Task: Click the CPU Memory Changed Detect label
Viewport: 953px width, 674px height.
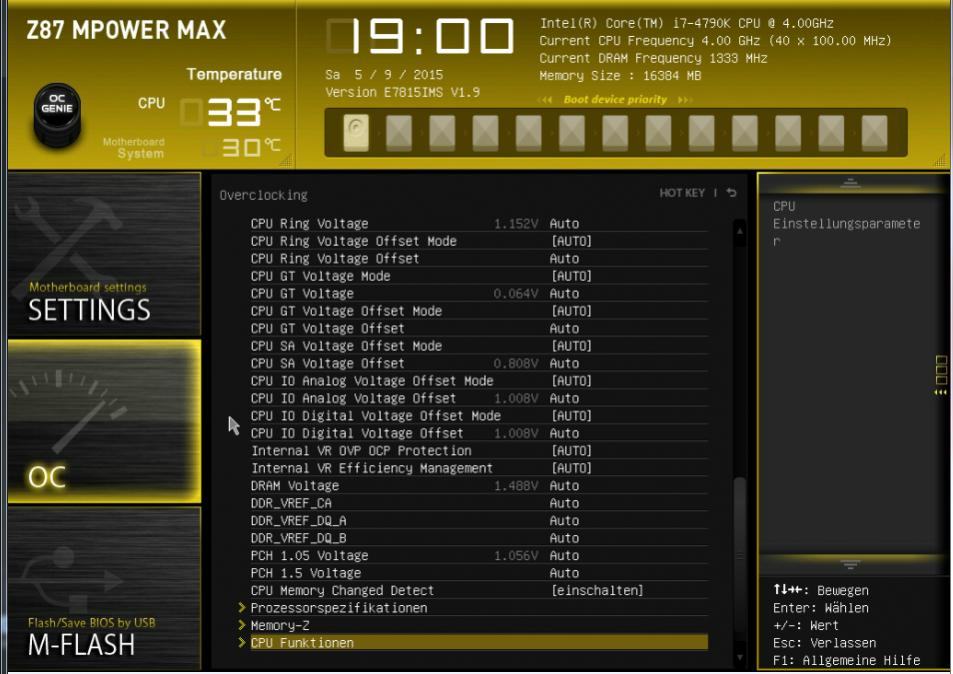Action: [342, 591]
